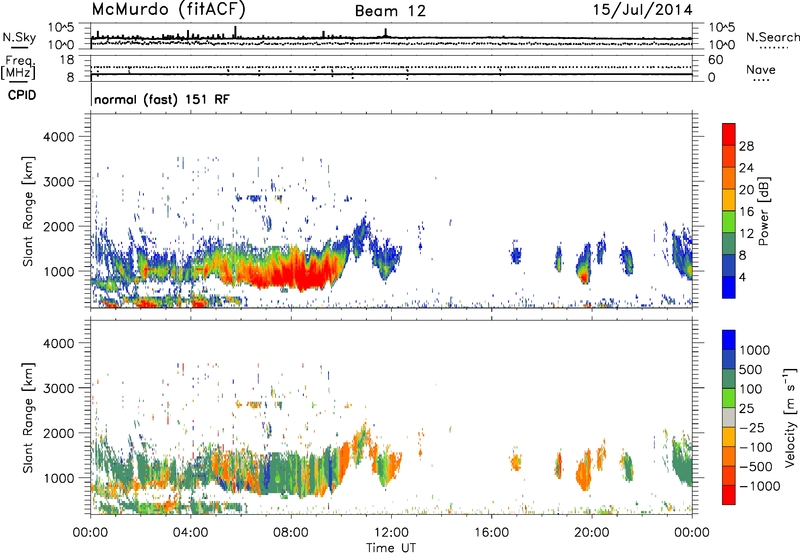Select the "Freq. [MHz]" axis label
This screenshot has height=554, width=800.
pos(18,68)
